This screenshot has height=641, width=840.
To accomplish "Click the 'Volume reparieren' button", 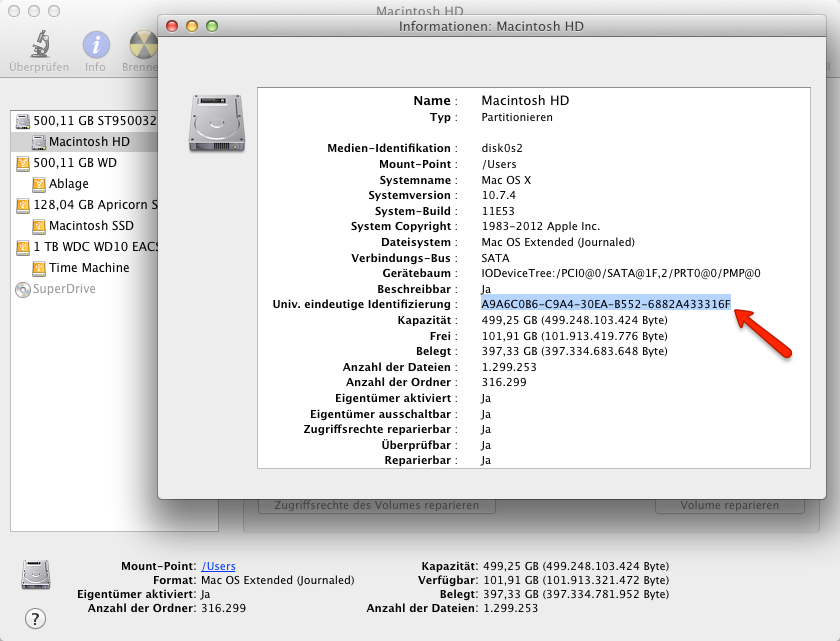I will [x=730, y=506].
